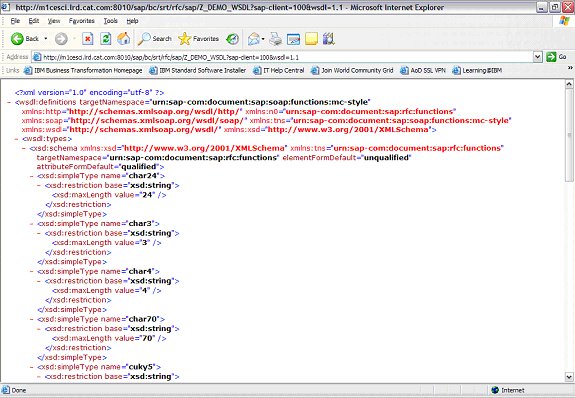Click the Edit page toolbar icon
The image size is (575, 398).
coord(293,39)
